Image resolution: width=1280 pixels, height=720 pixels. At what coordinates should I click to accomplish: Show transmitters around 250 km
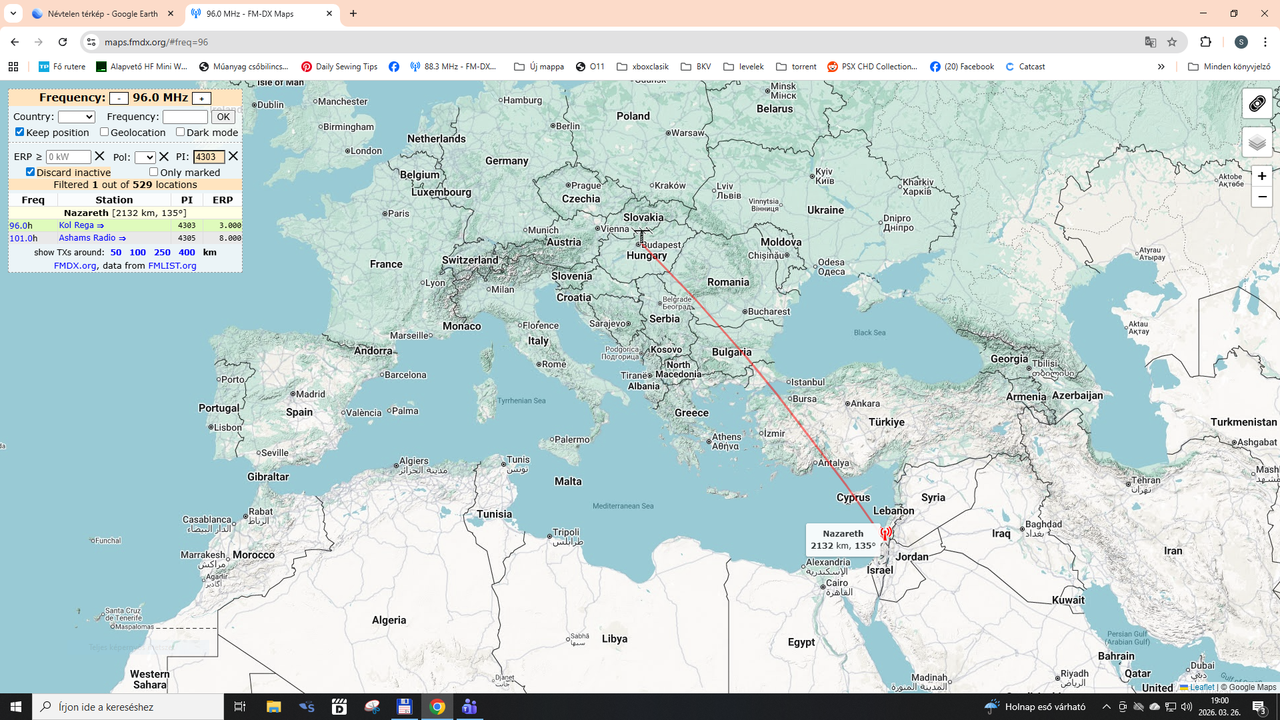pos(162,253)
